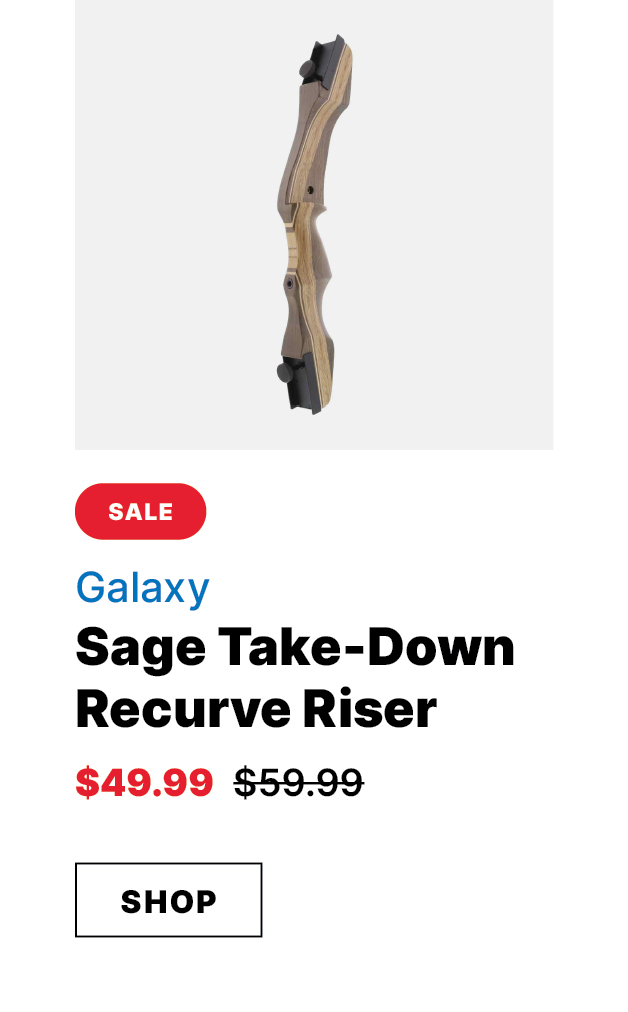Click the top limb bolt knob on the riser
Viewport: 628px width, 1012px height.
coord(307,68)
